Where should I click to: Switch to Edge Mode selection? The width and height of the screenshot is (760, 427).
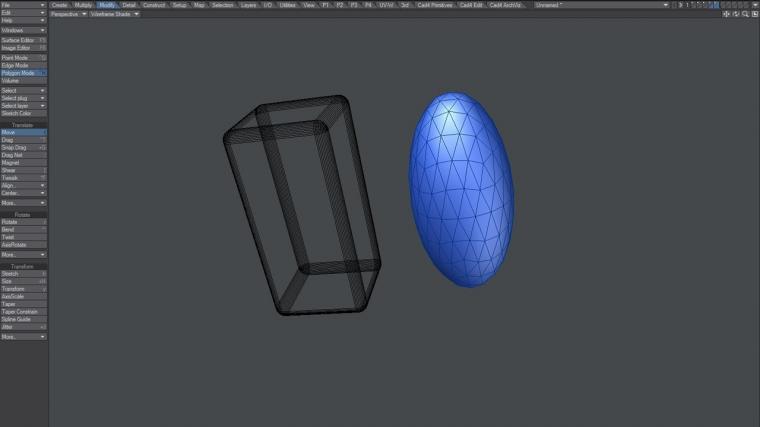point(23,65)
